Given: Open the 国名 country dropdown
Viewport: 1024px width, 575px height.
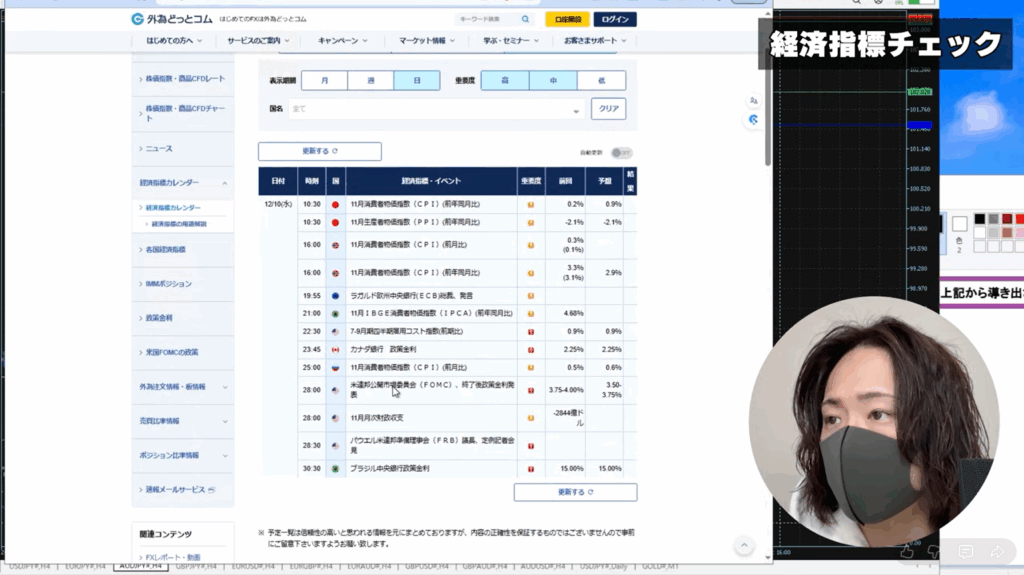Looking at the screenshot, I should pos(436,109).
